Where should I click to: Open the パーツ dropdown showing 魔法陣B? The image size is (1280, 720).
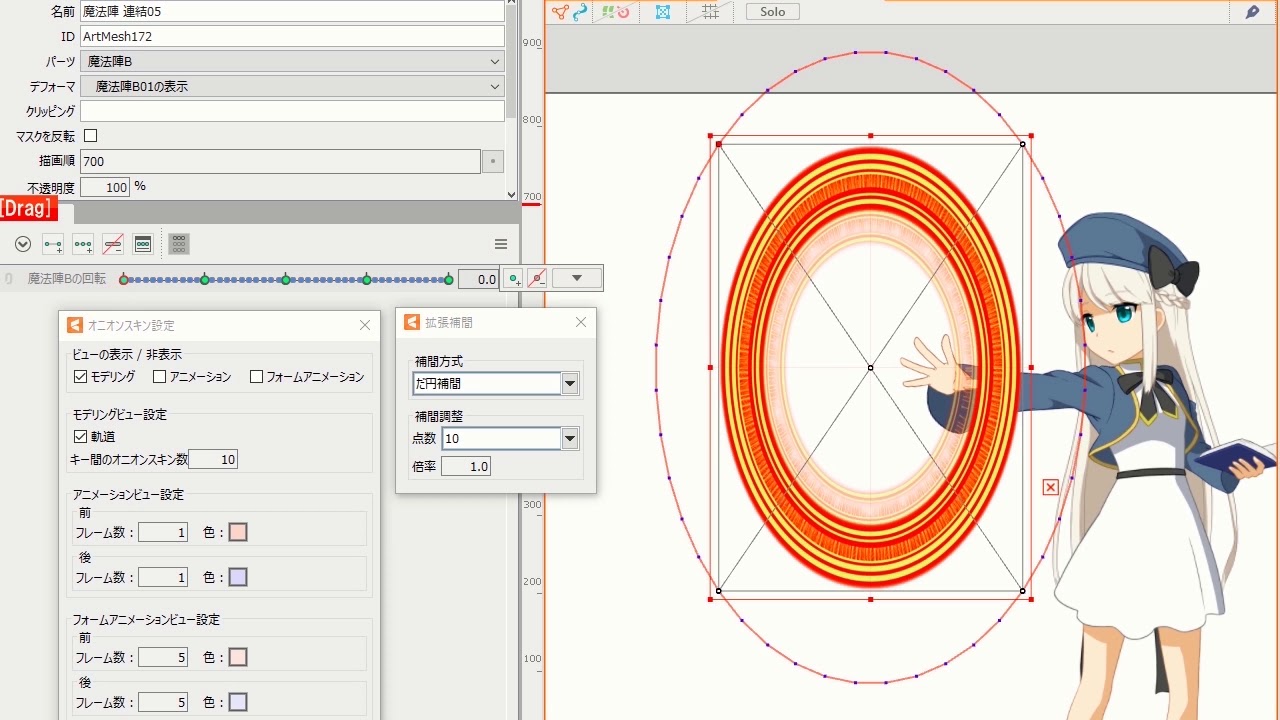tap(292, 62)
